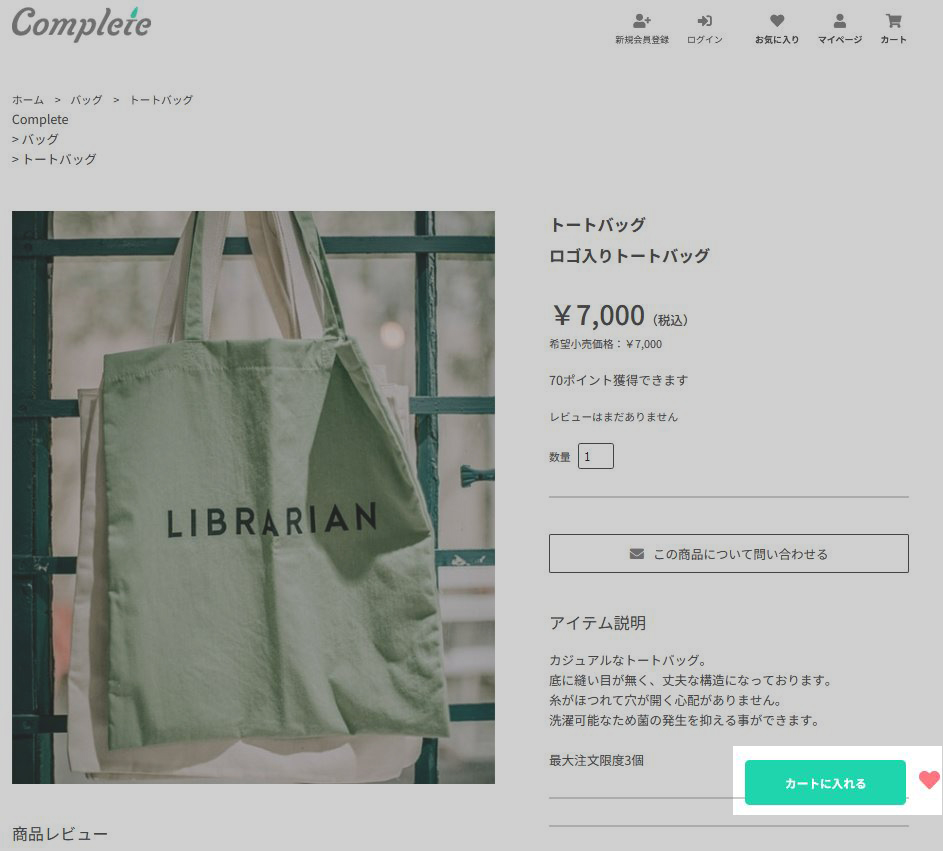The image size is (943, 851).
Task: Open the カート shopping cart icon
Action: (x=894, y=21)
